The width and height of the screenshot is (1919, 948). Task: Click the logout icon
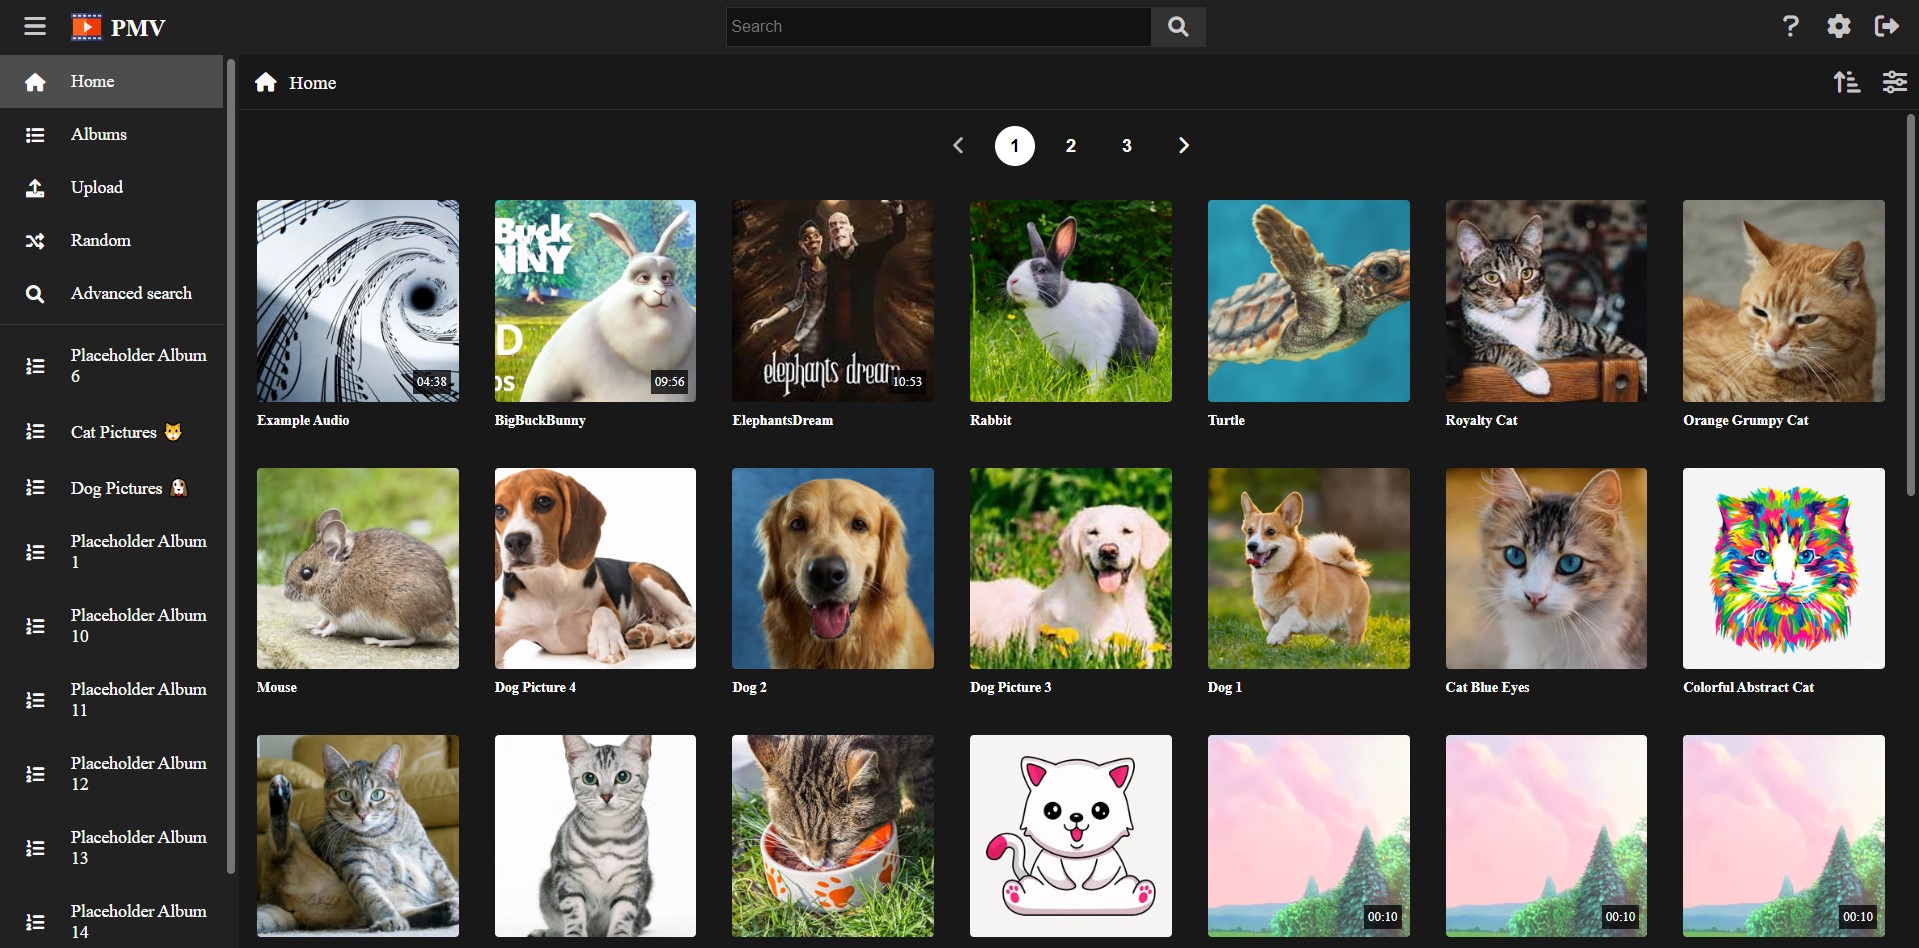(1886, 26)
